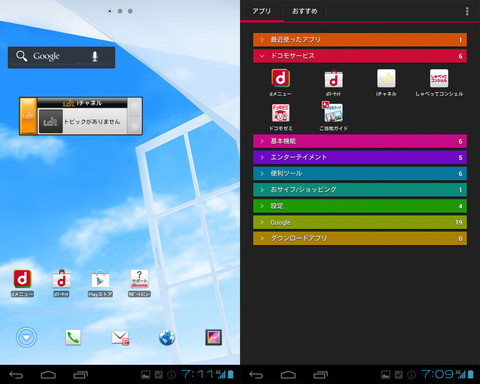The height and width of the screenshot is (384, 480).
Task: Tap battery icon beside 7:11 clock
Action: point(230,375)
